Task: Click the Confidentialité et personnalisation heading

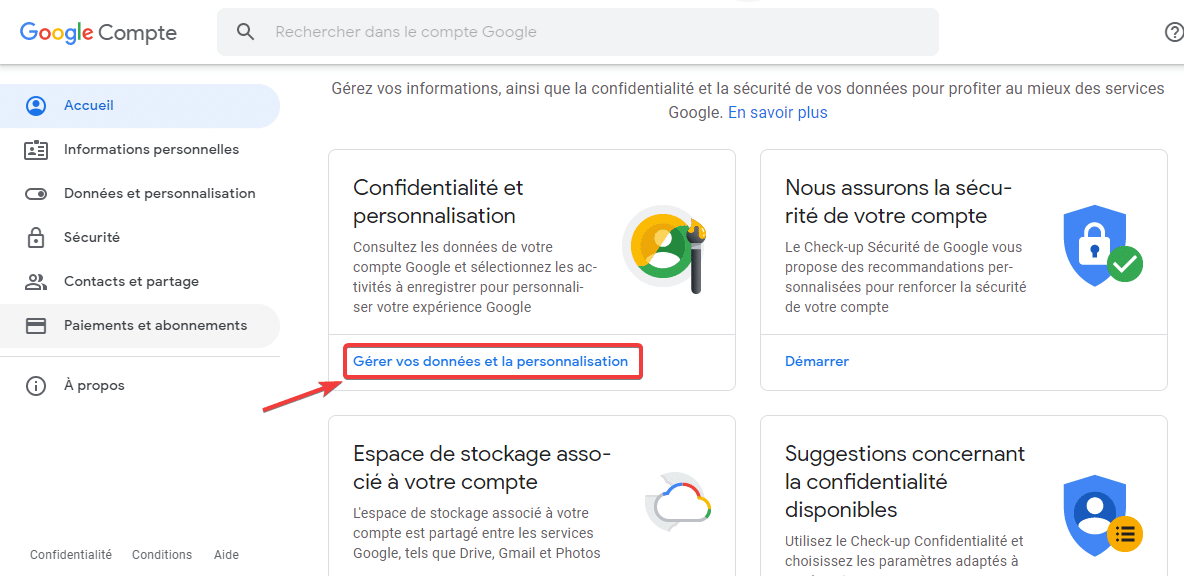Action: tap(439, 202)
